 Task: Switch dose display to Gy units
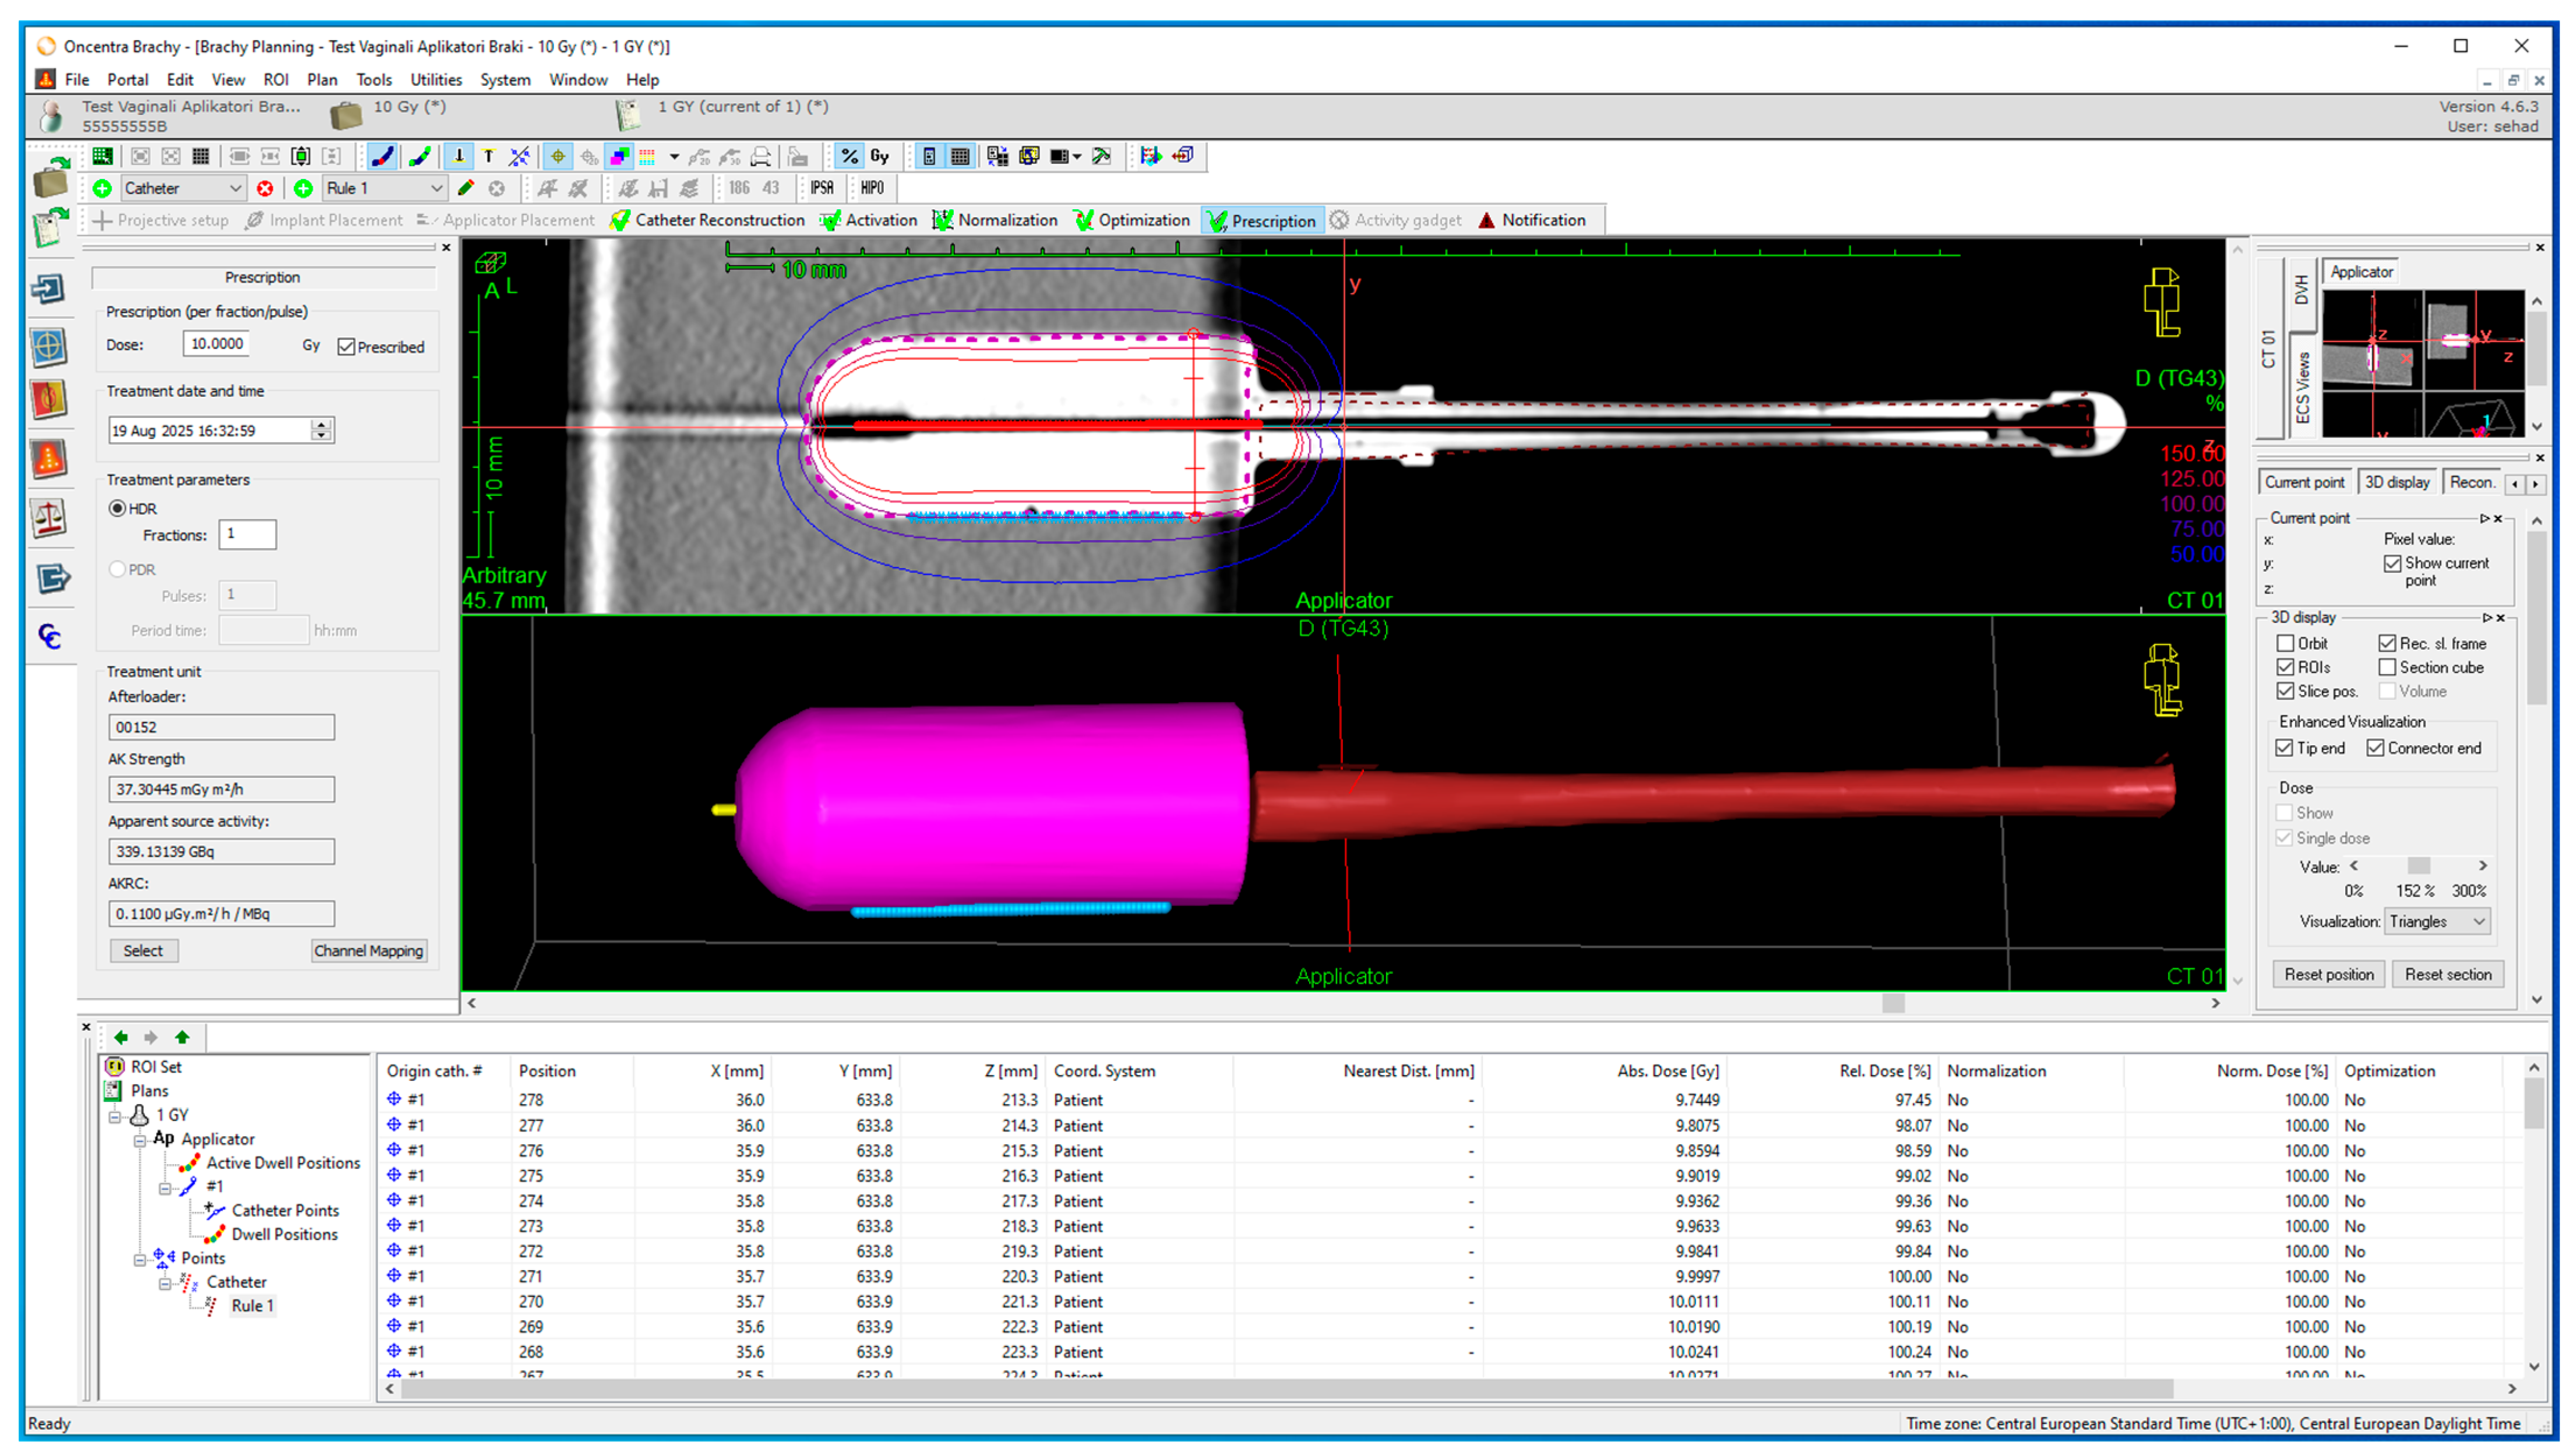click(x=880, y=156)
